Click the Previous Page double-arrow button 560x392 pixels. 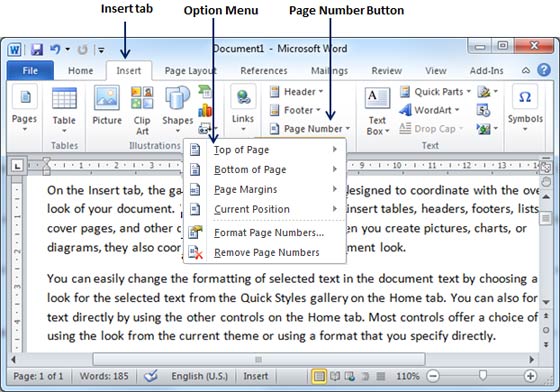tap(546, 316)
